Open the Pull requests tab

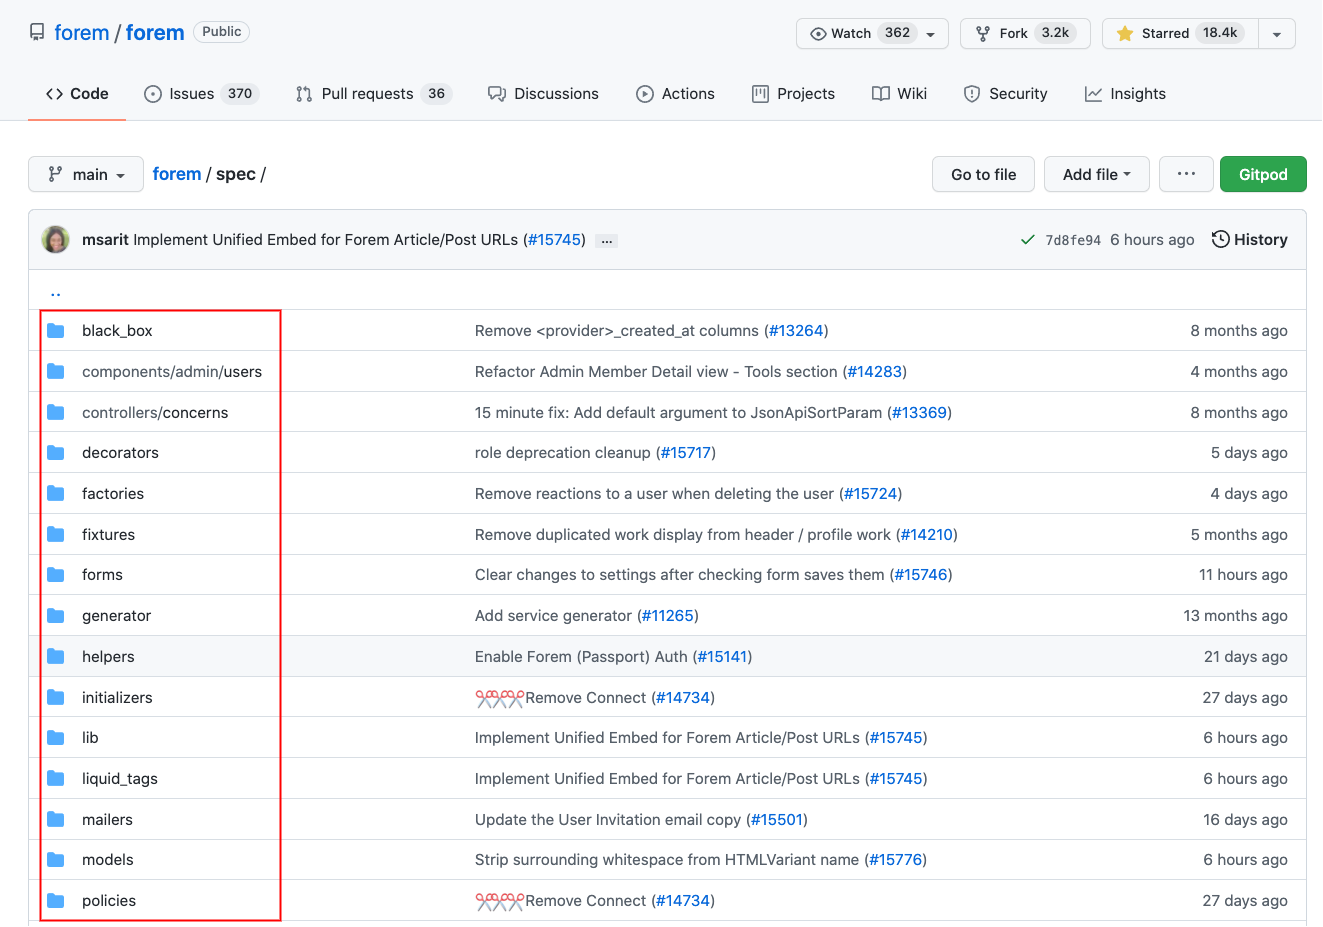pyautogui.click(x=374, y=94)
